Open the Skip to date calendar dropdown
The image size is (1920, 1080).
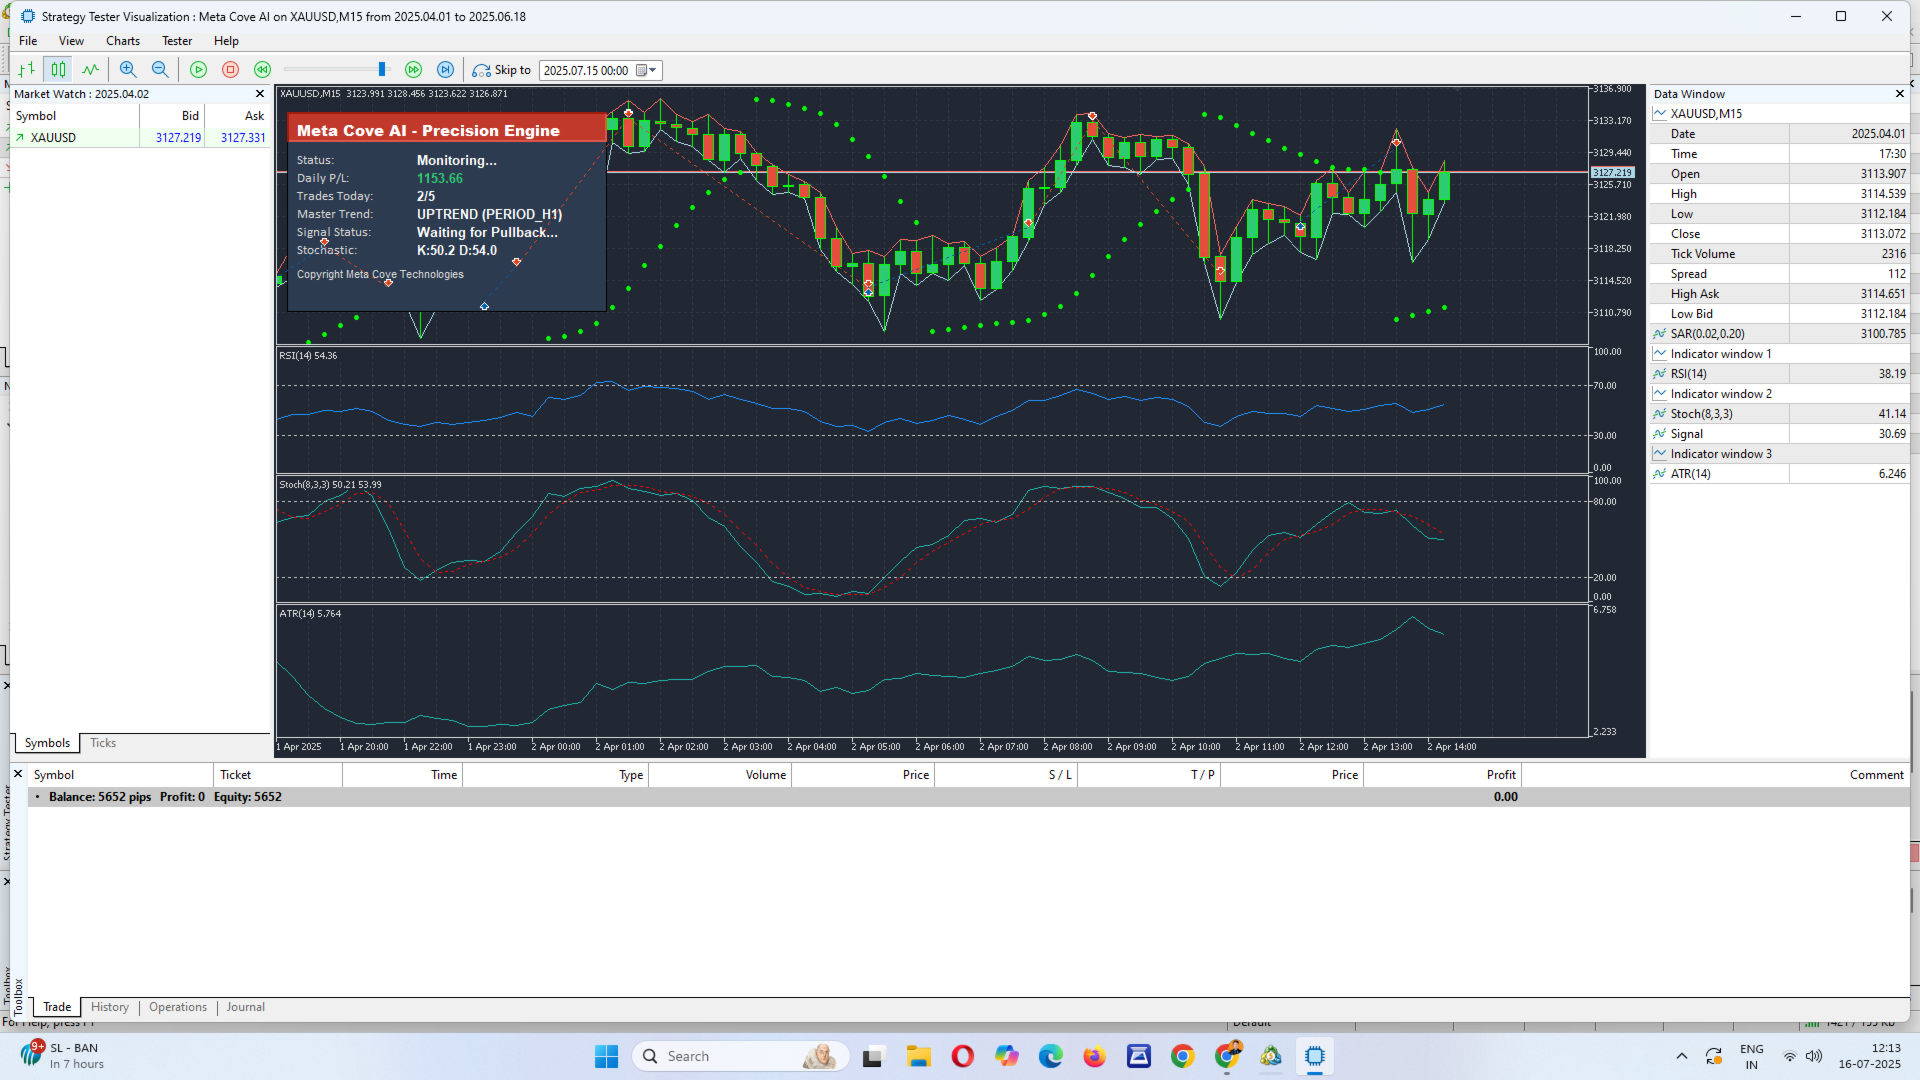[x=647, y=70]
